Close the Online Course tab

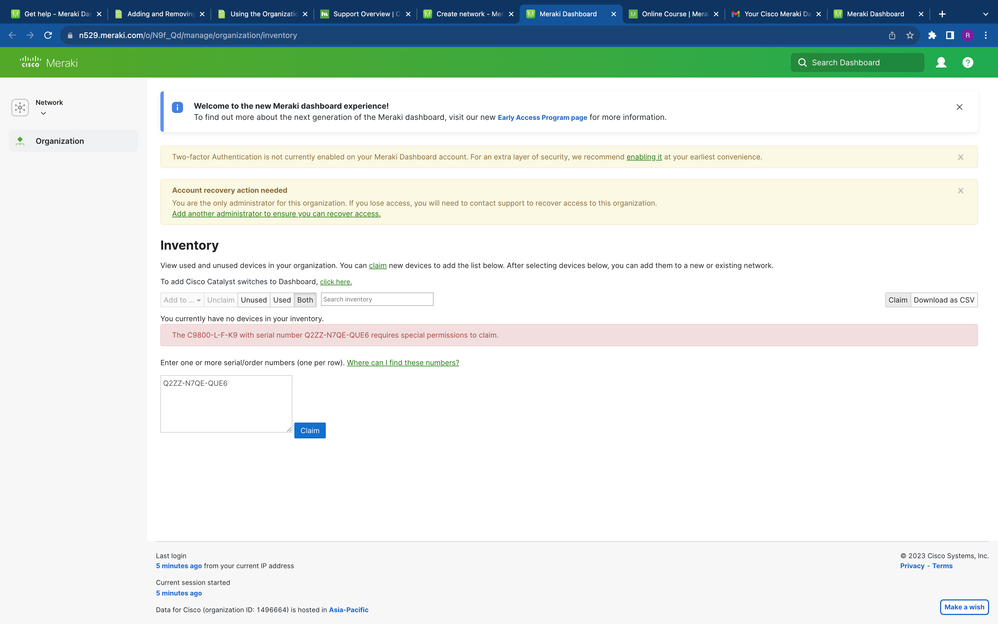coord(716,14)
